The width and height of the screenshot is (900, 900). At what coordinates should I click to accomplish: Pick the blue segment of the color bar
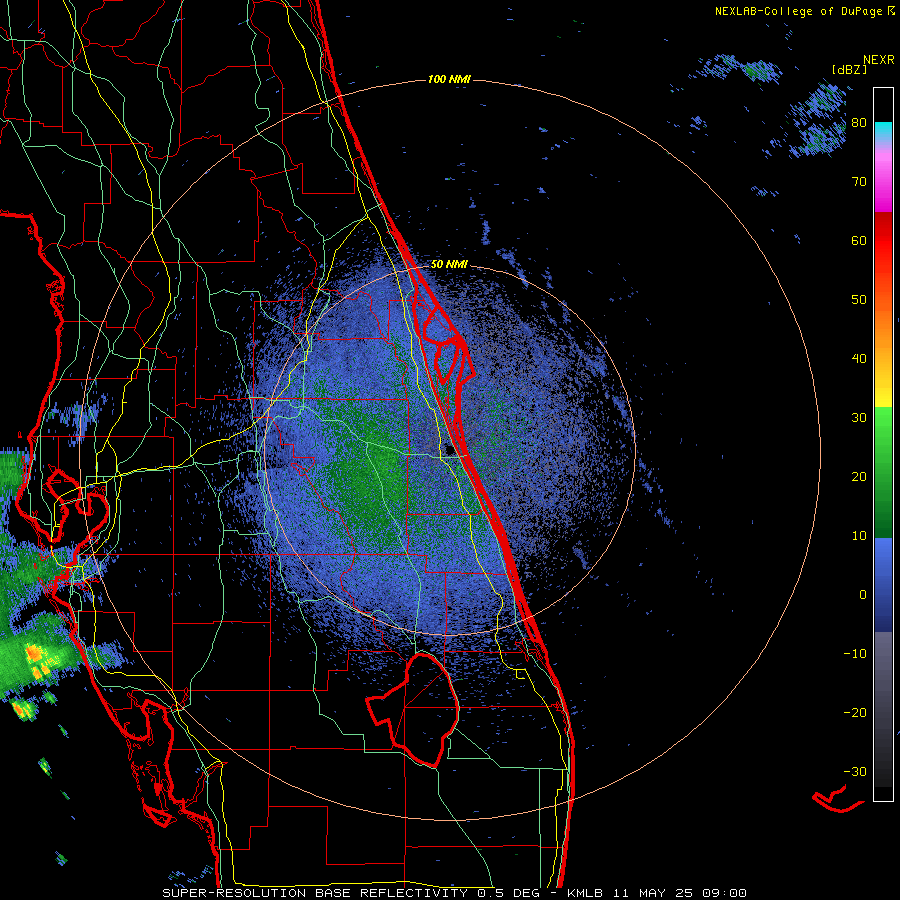pyautogui.click(x=883, y=585)
